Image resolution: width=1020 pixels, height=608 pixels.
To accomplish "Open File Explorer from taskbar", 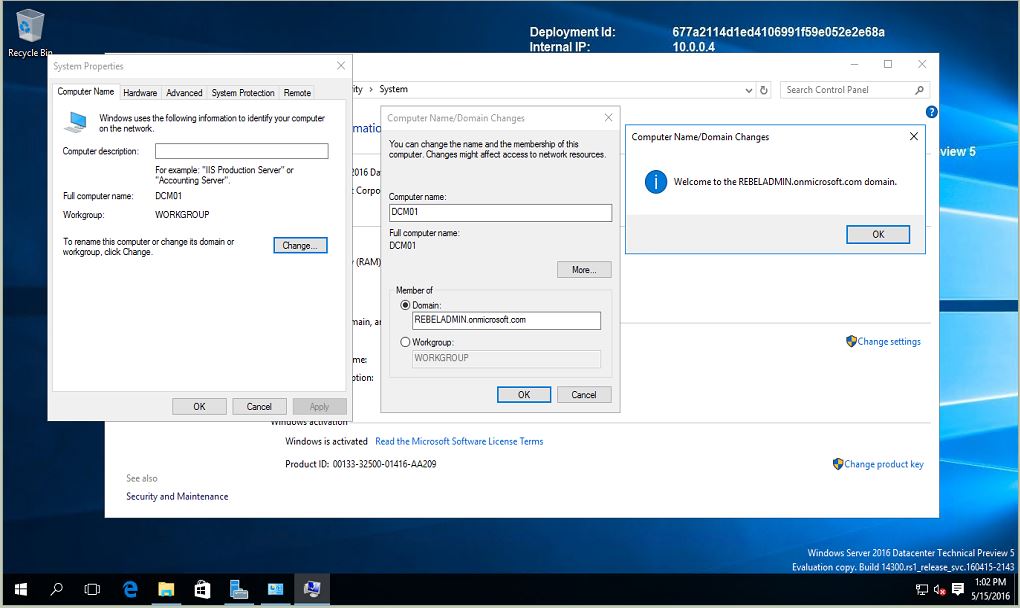I will (x=167, y=589).
